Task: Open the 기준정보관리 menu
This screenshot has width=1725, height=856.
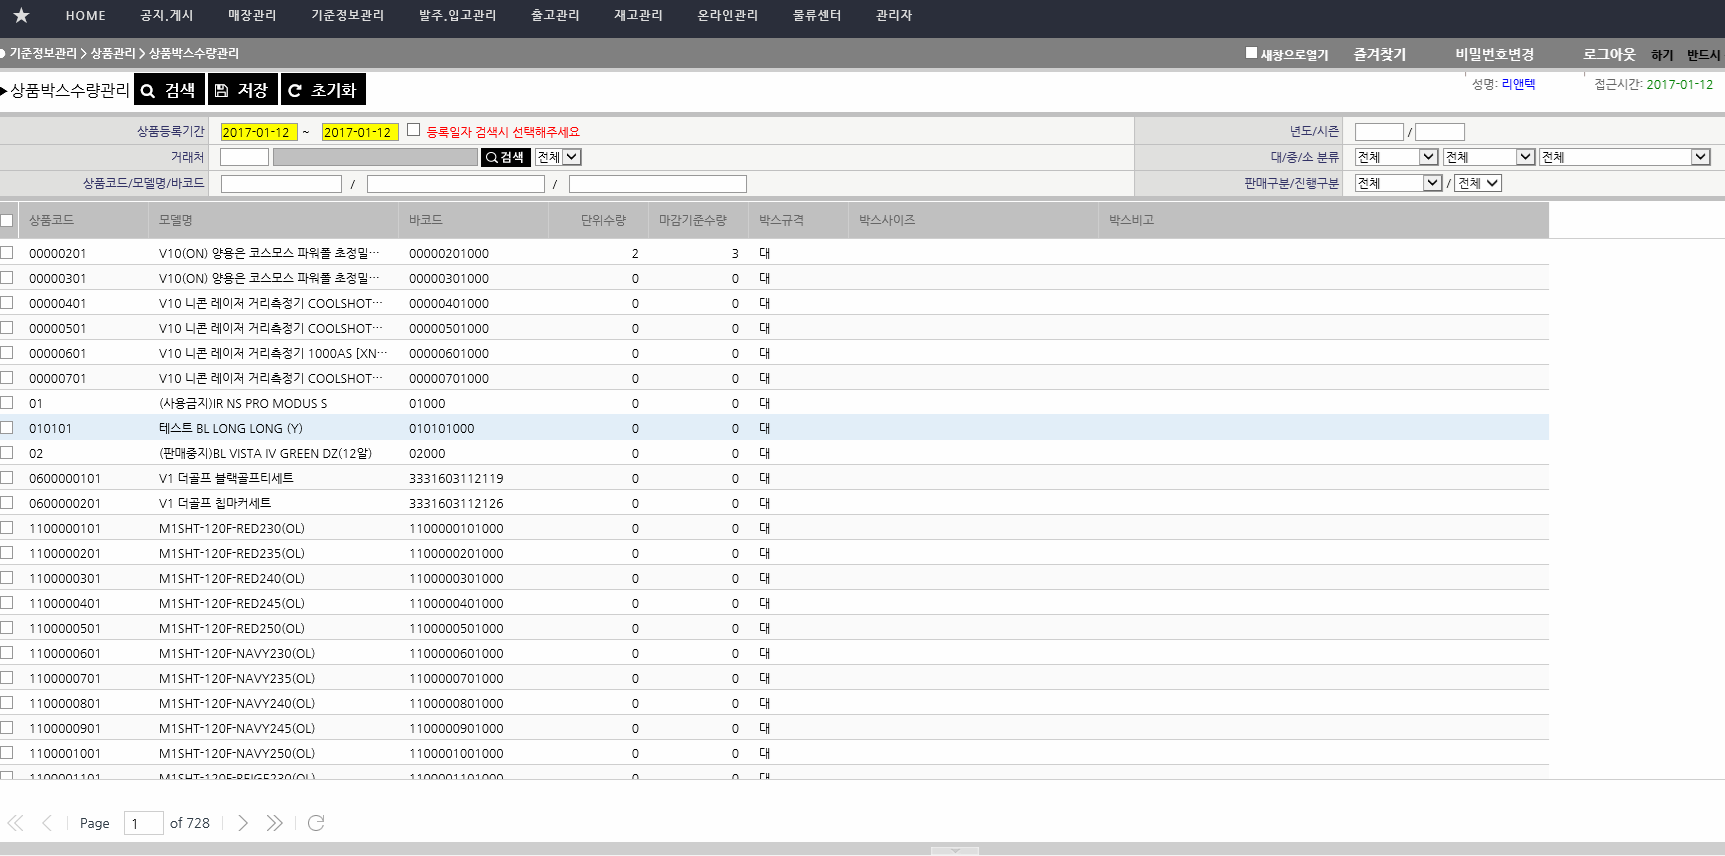Action: point(347,15)
